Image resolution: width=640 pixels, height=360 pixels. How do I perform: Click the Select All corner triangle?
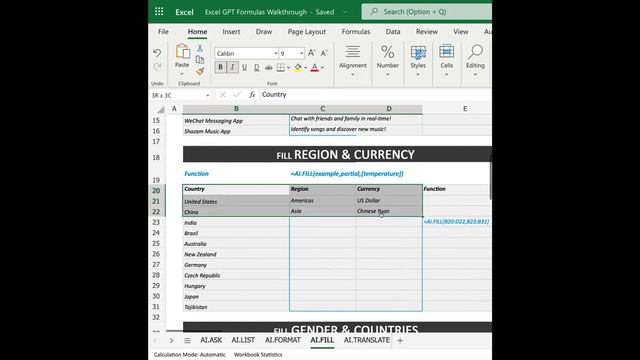(160, 109)
